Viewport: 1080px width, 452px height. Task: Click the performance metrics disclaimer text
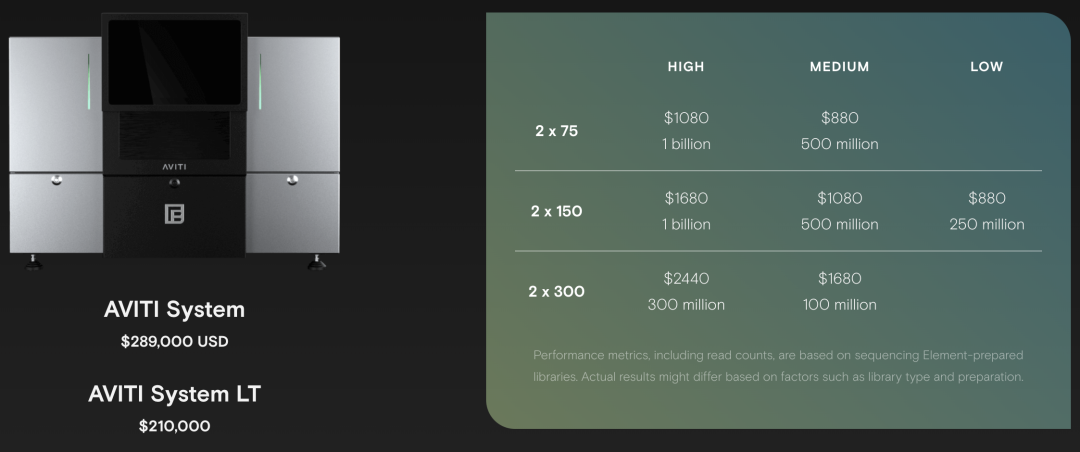pyautogui.click(x=778, y=367)
